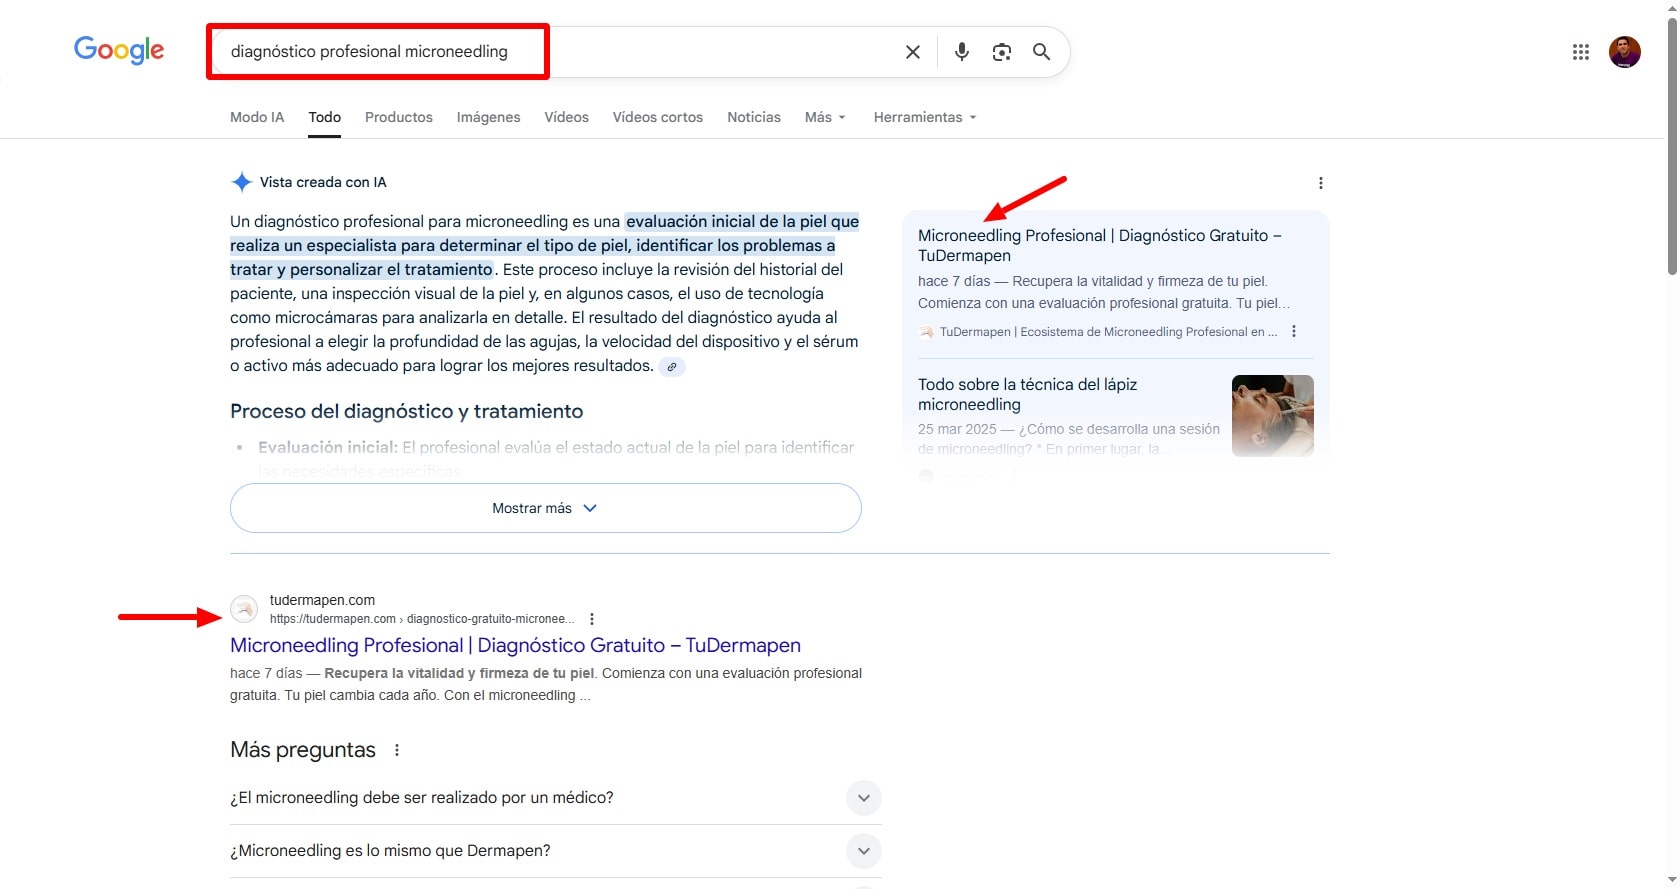This screenshot has width=1680, height=889.
Task: Click inside the Google search input field
Action: click(700, 52)
